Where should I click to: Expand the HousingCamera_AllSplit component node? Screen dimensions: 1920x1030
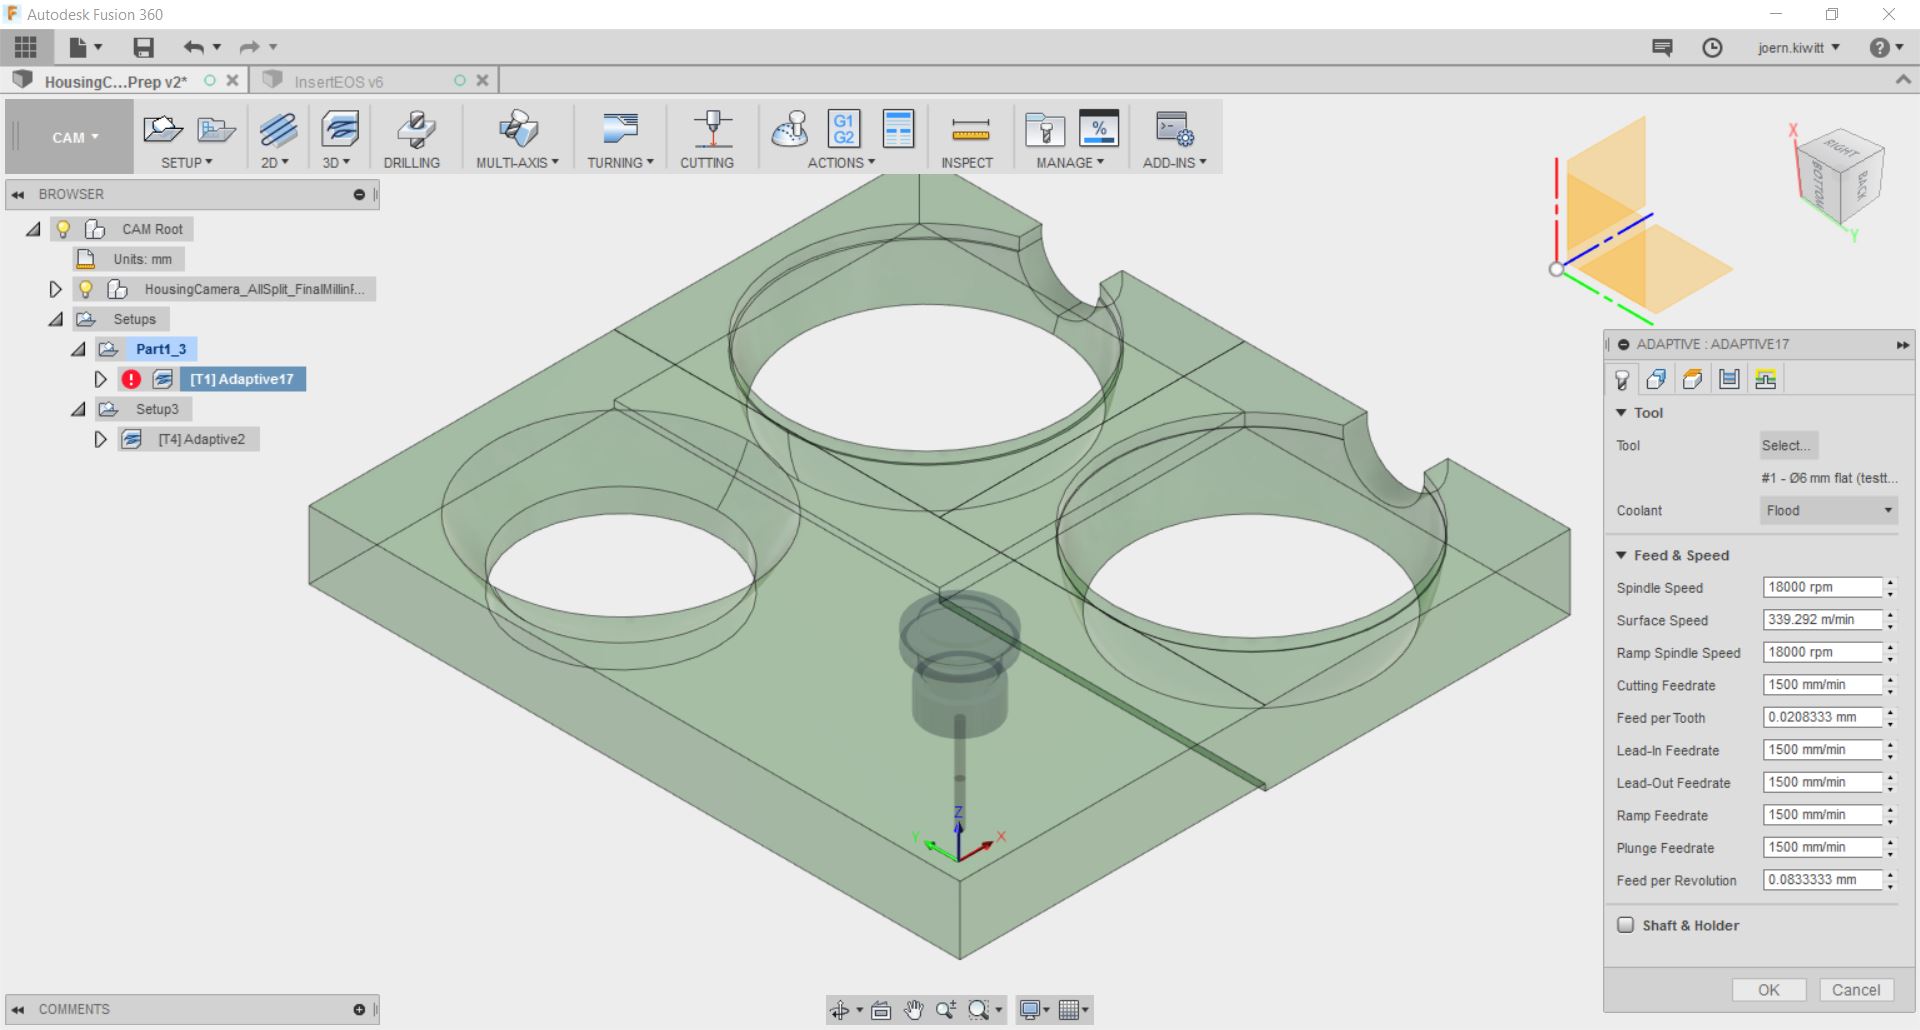[x=55, y=289]
